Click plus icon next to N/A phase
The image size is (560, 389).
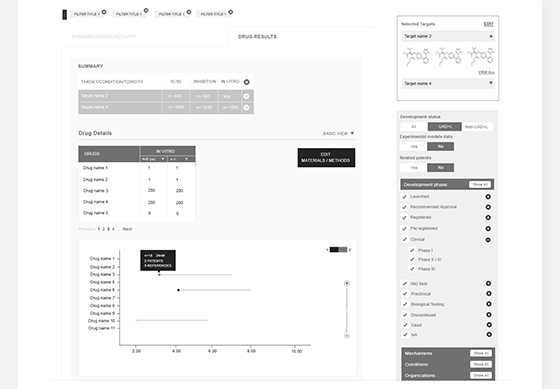489,335
